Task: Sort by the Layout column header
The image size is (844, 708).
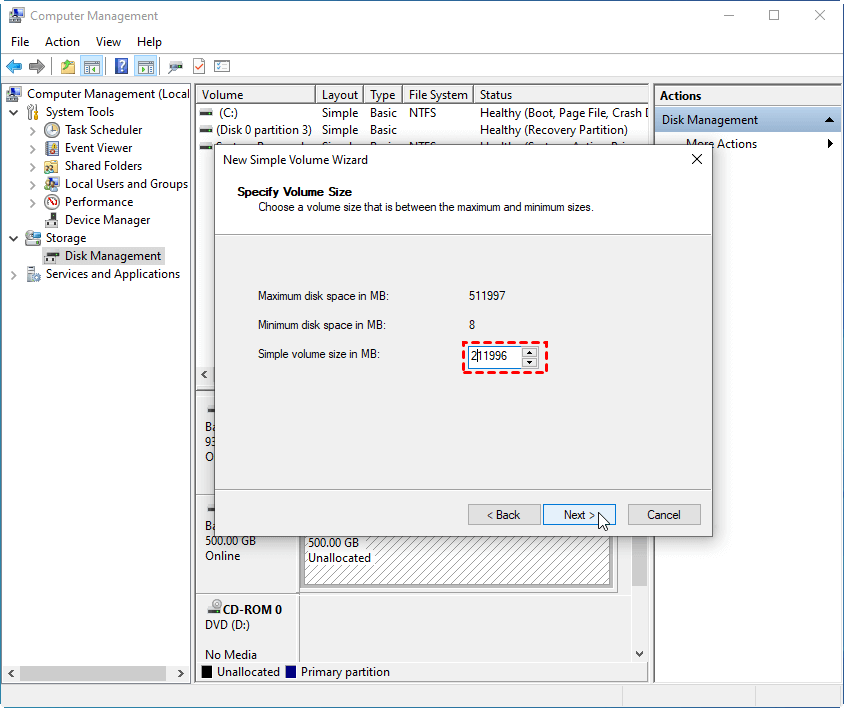Action: pos(340,95)
